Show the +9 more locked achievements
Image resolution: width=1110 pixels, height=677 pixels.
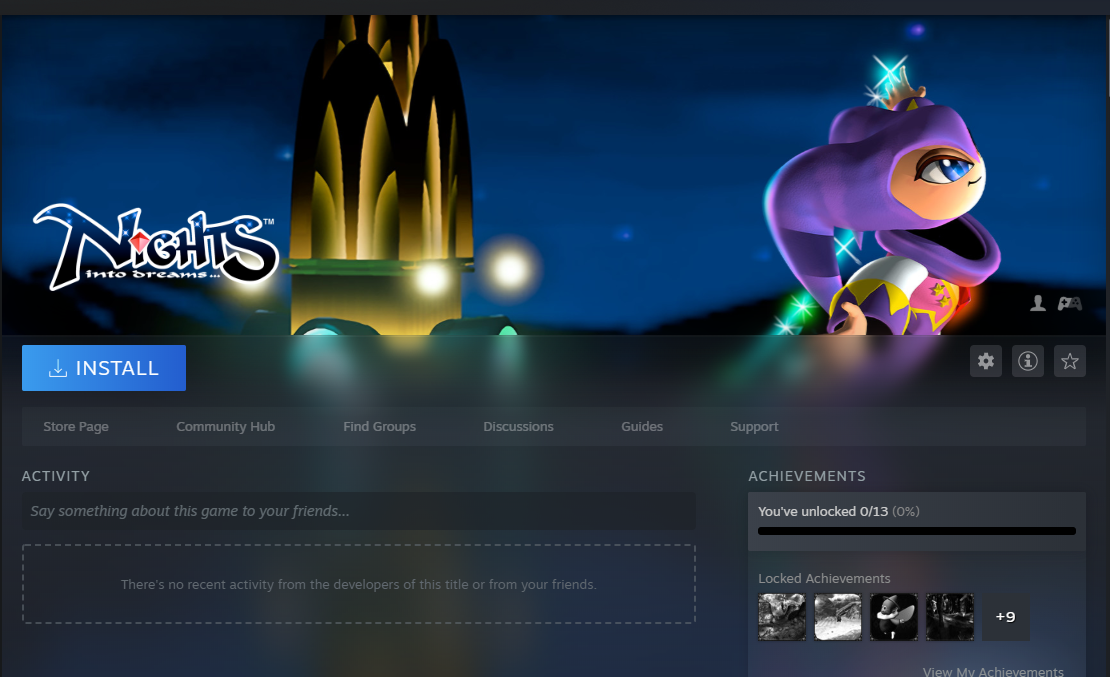(1005, 617)
